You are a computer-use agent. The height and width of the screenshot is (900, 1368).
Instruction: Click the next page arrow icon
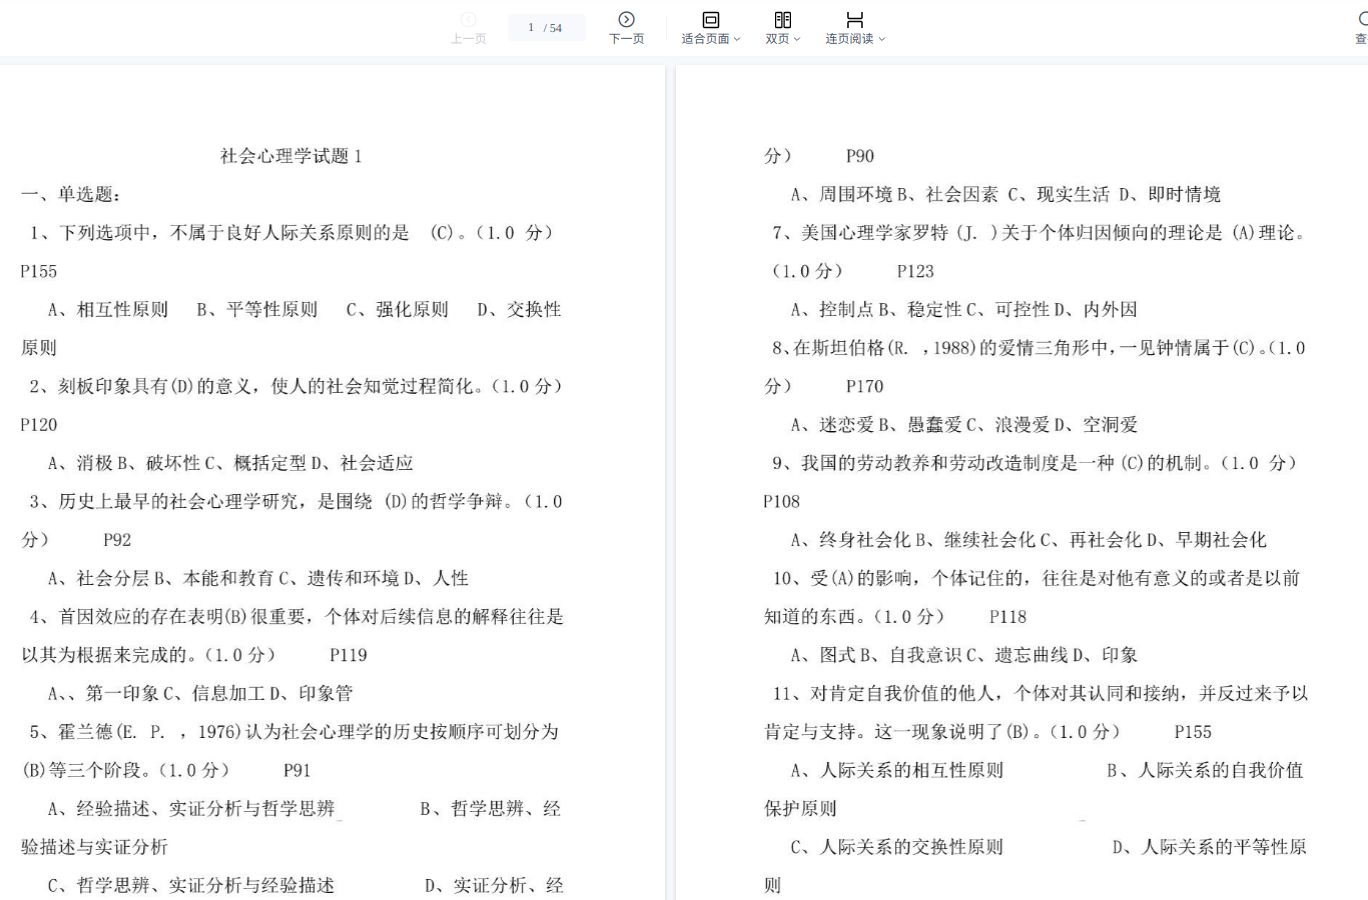(x=626, y=19)
